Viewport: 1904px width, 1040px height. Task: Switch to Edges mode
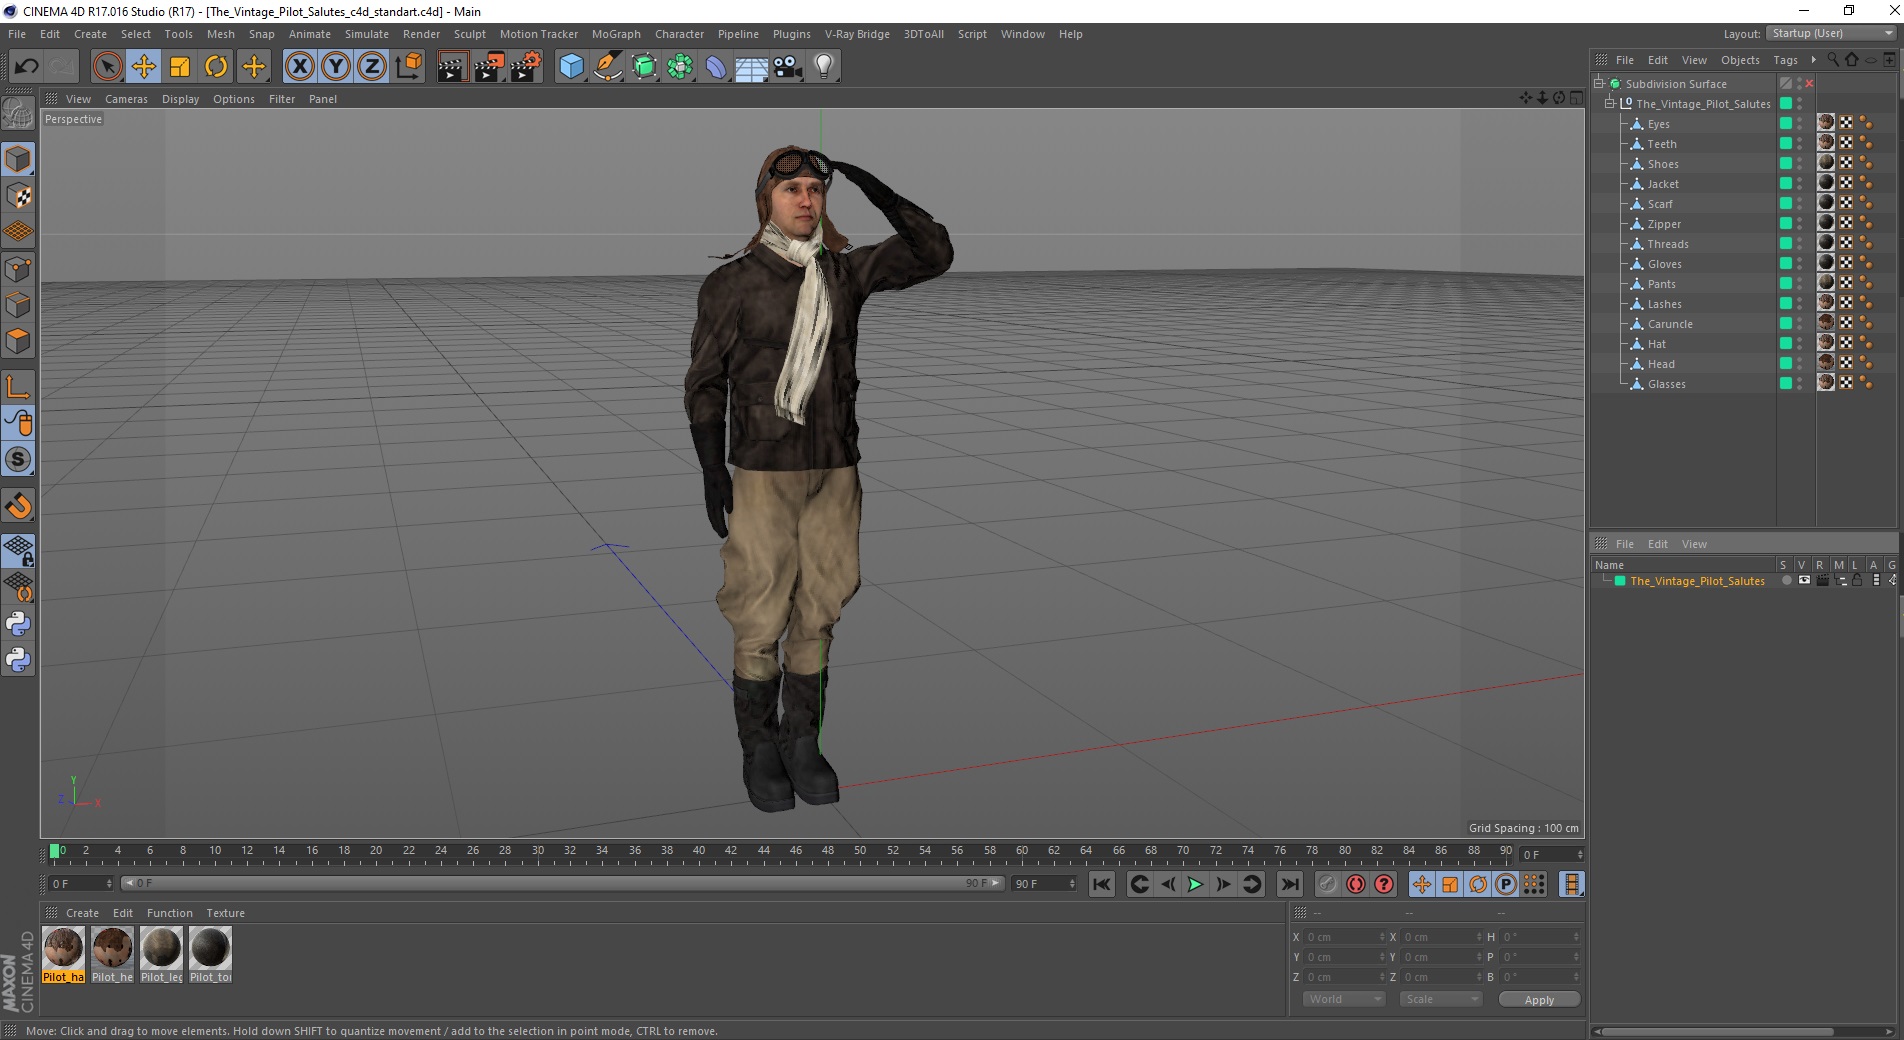pos(18,304)
